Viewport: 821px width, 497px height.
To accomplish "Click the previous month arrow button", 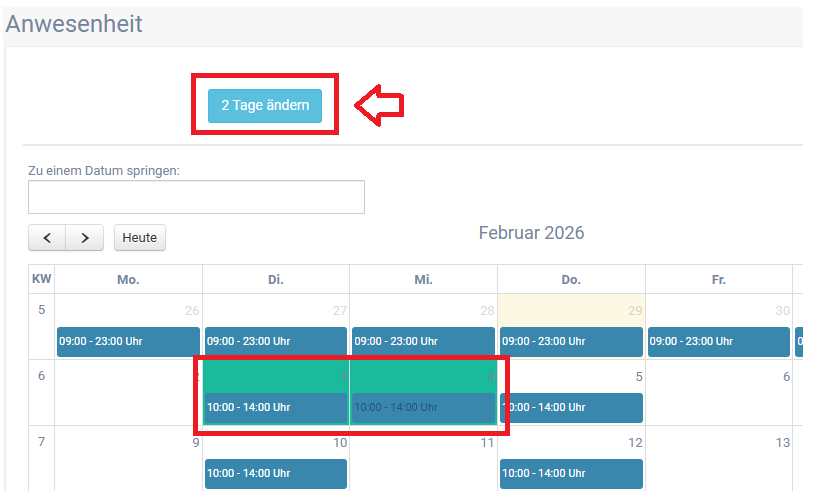I will (47, 237).
